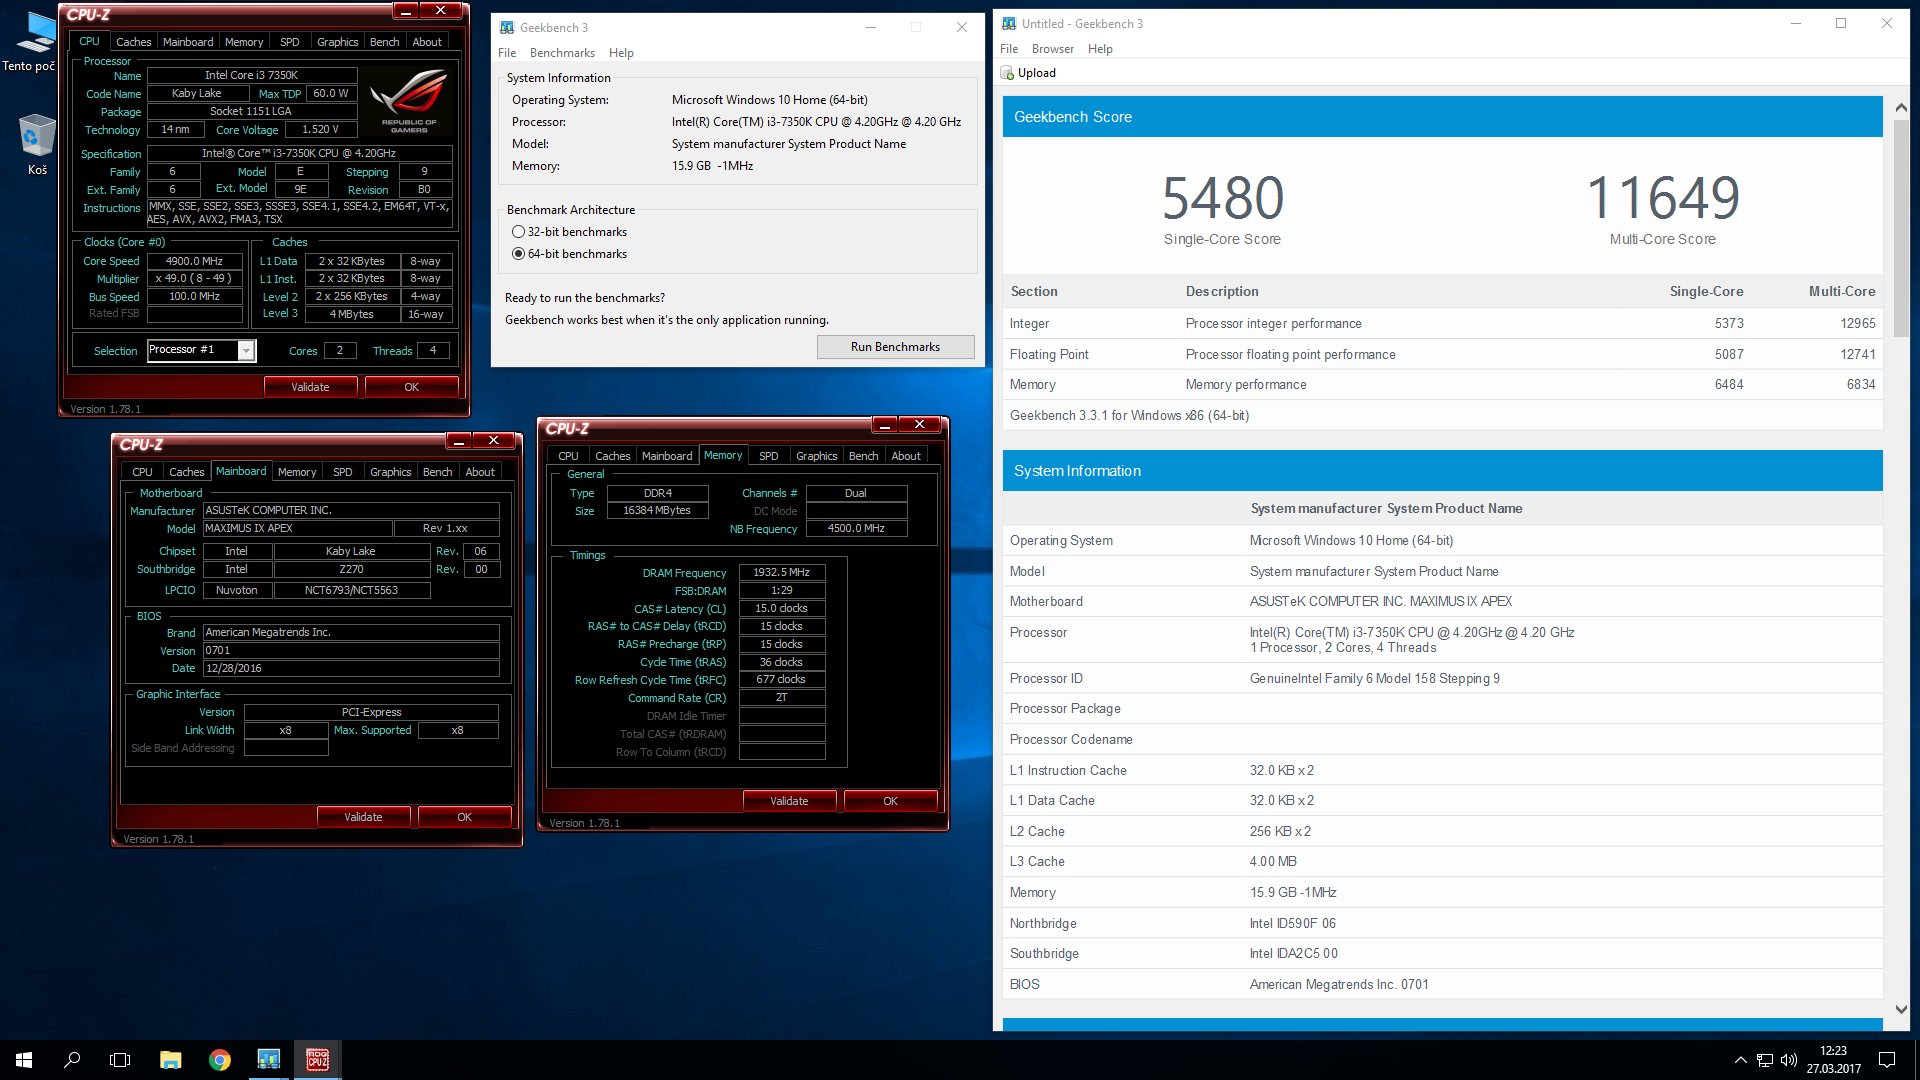The height and width of the screenshot is (1080, 1920).
Task: Open the volume tray icon
Action: pyautogui.click(x=1789, y=1060)
